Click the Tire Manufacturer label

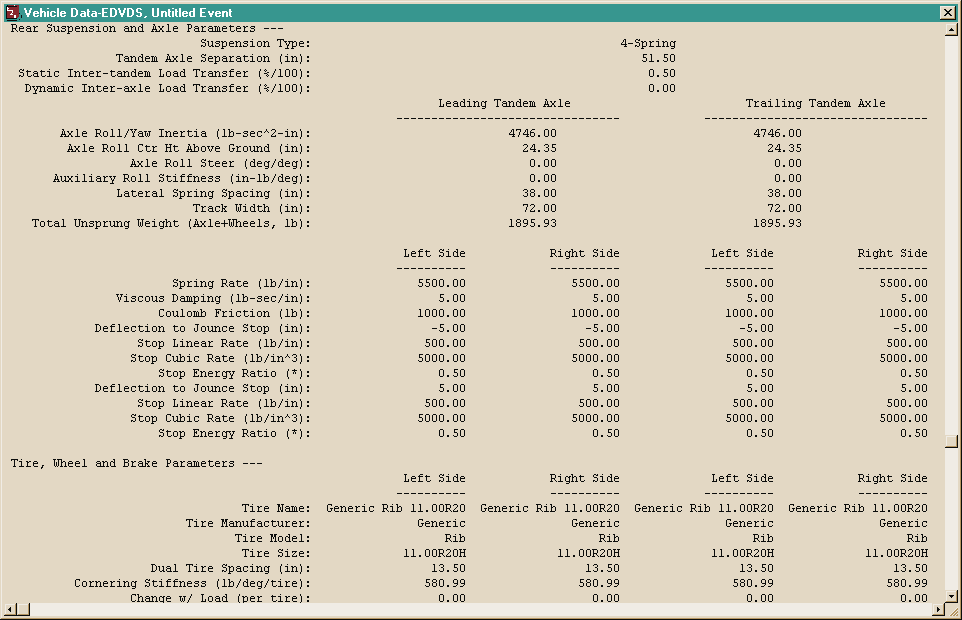point(248,523)
